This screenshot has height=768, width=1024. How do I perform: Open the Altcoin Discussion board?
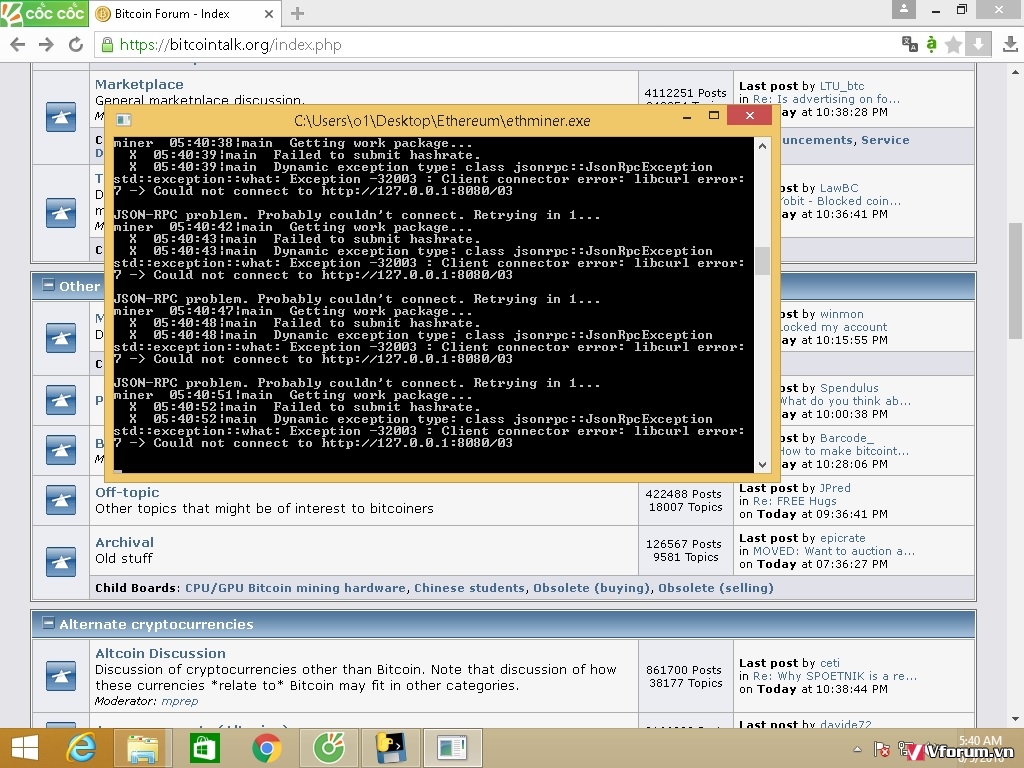(161, 653)
